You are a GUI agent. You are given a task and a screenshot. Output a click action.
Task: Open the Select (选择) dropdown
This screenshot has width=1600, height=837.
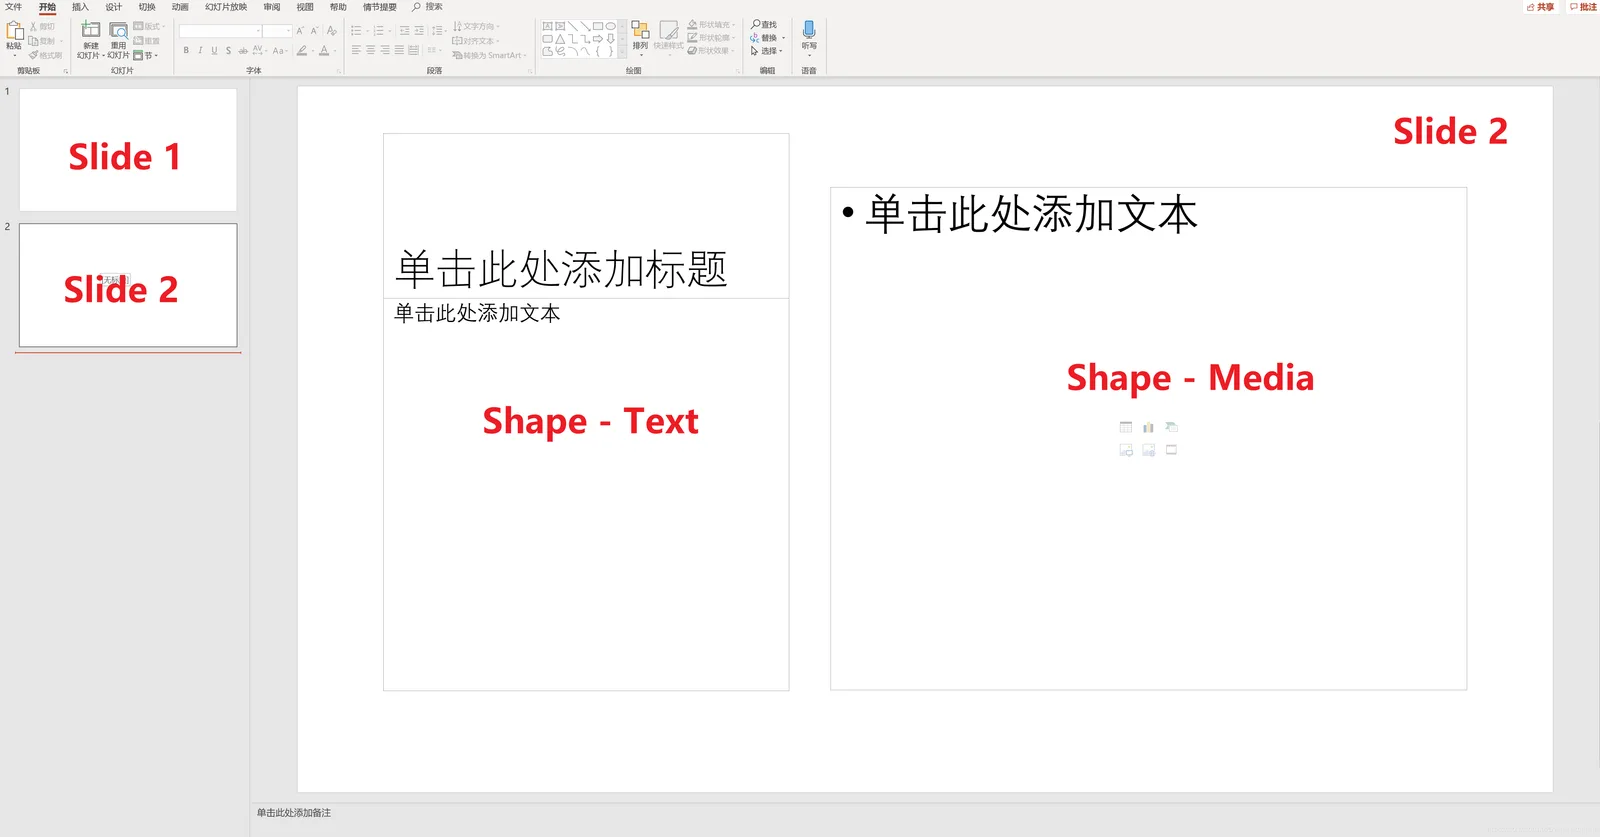766,51
